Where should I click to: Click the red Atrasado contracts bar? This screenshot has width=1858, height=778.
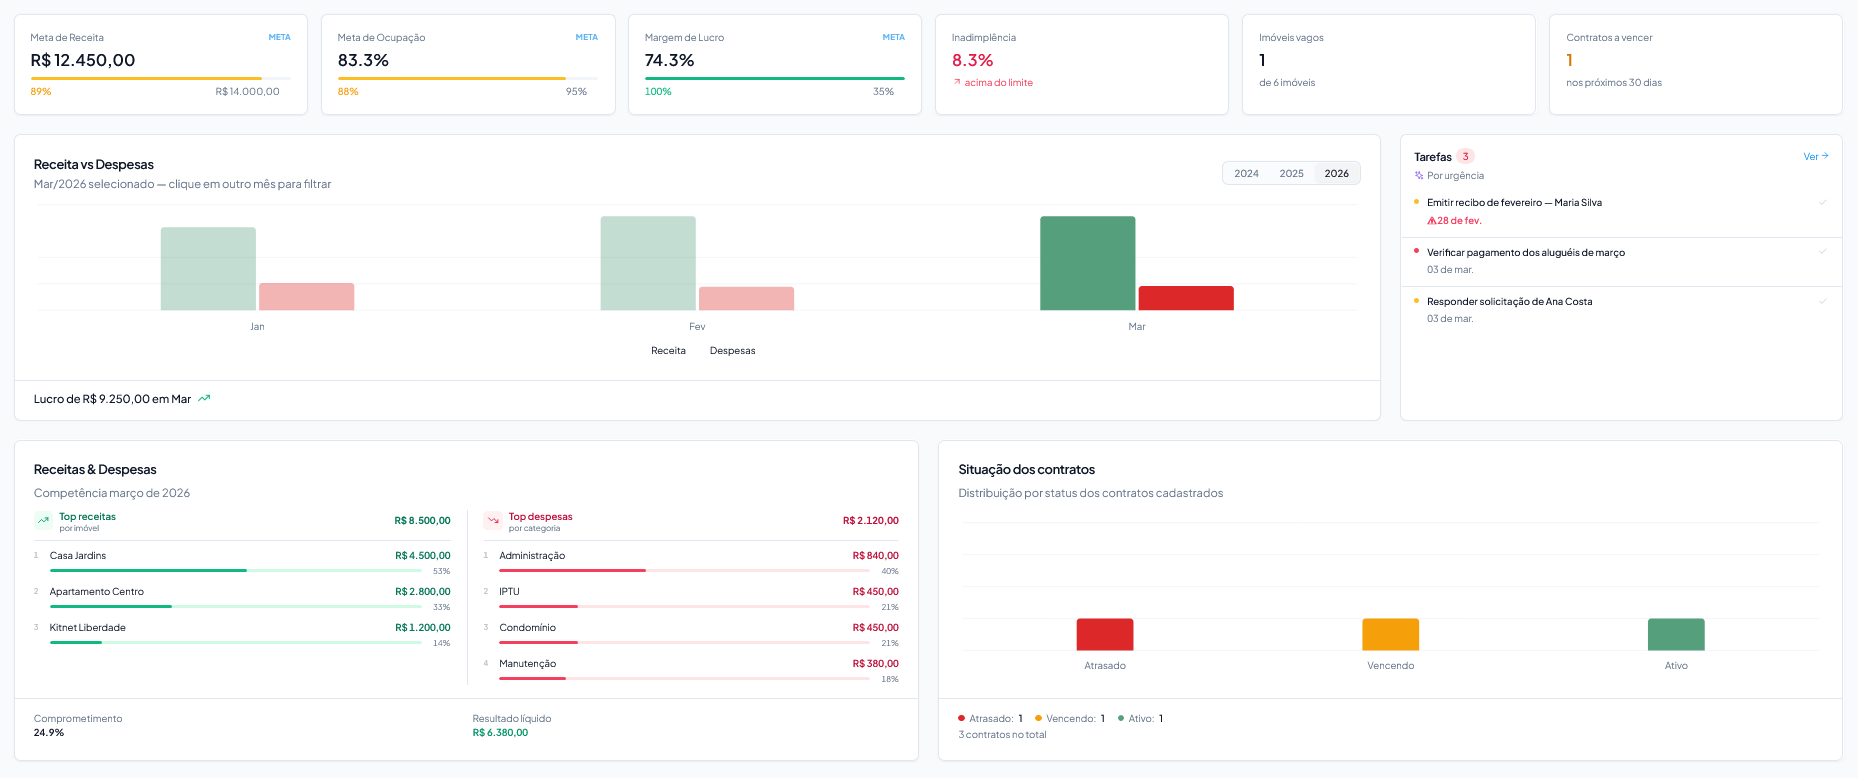coord(1104,634)
